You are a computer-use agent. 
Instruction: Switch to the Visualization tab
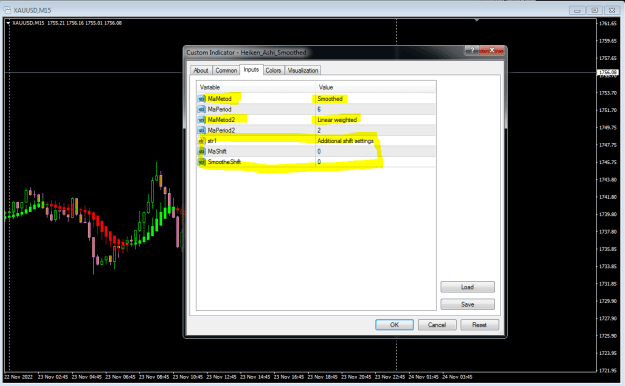[303, 71]
